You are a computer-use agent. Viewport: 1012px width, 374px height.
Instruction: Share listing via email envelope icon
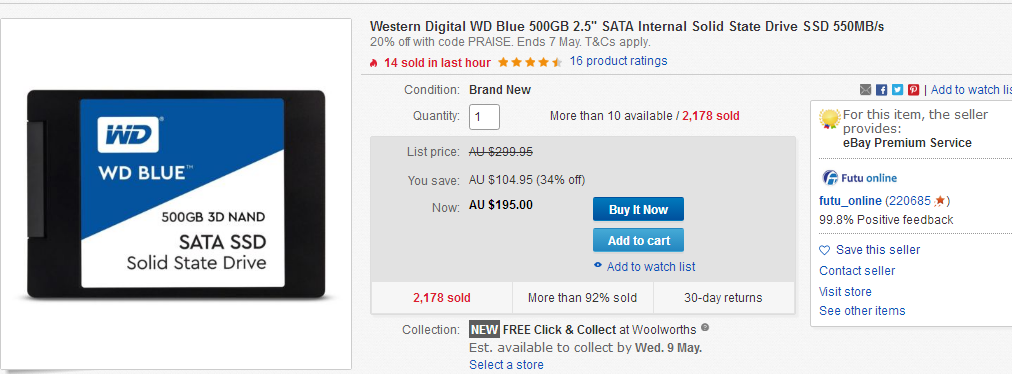click(x=865, y=90)
